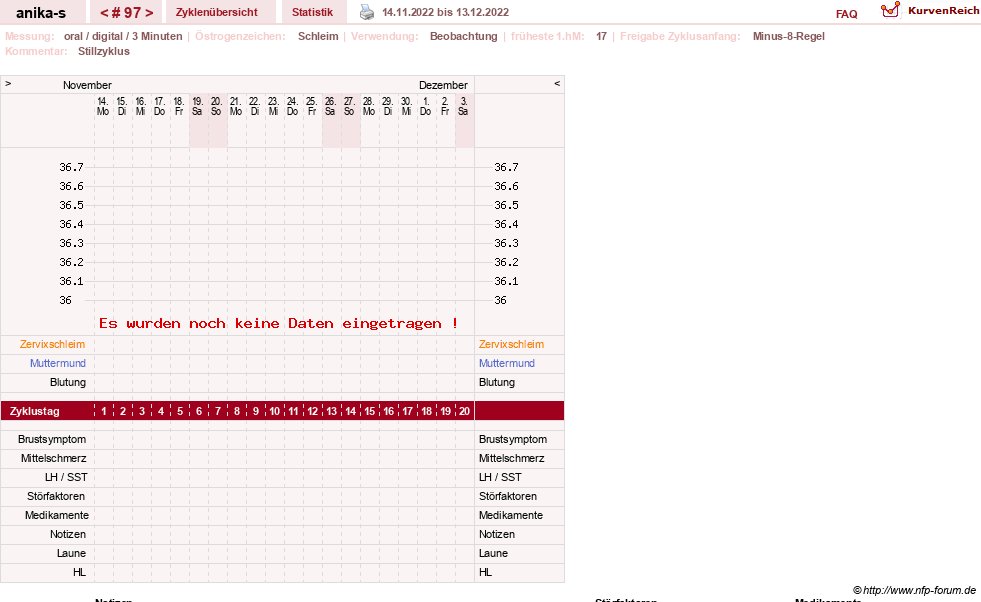Click the left Muttermund label
Image resolution: width=981 pixels, height=602 pixels.
pyautogui.click(x=58, y=363)
